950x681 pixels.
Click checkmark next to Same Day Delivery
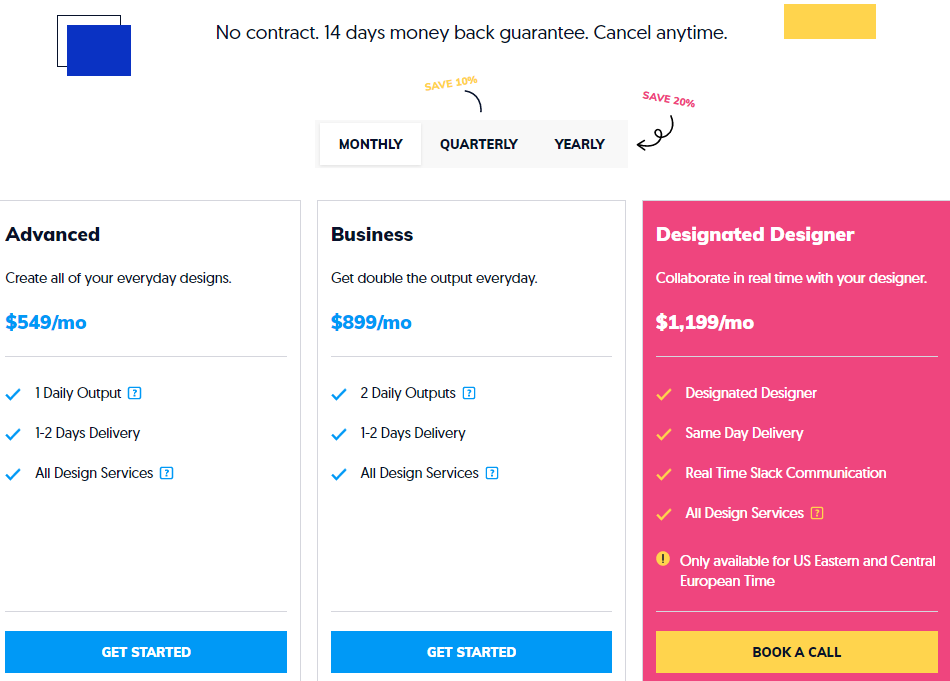click(664, 434)
